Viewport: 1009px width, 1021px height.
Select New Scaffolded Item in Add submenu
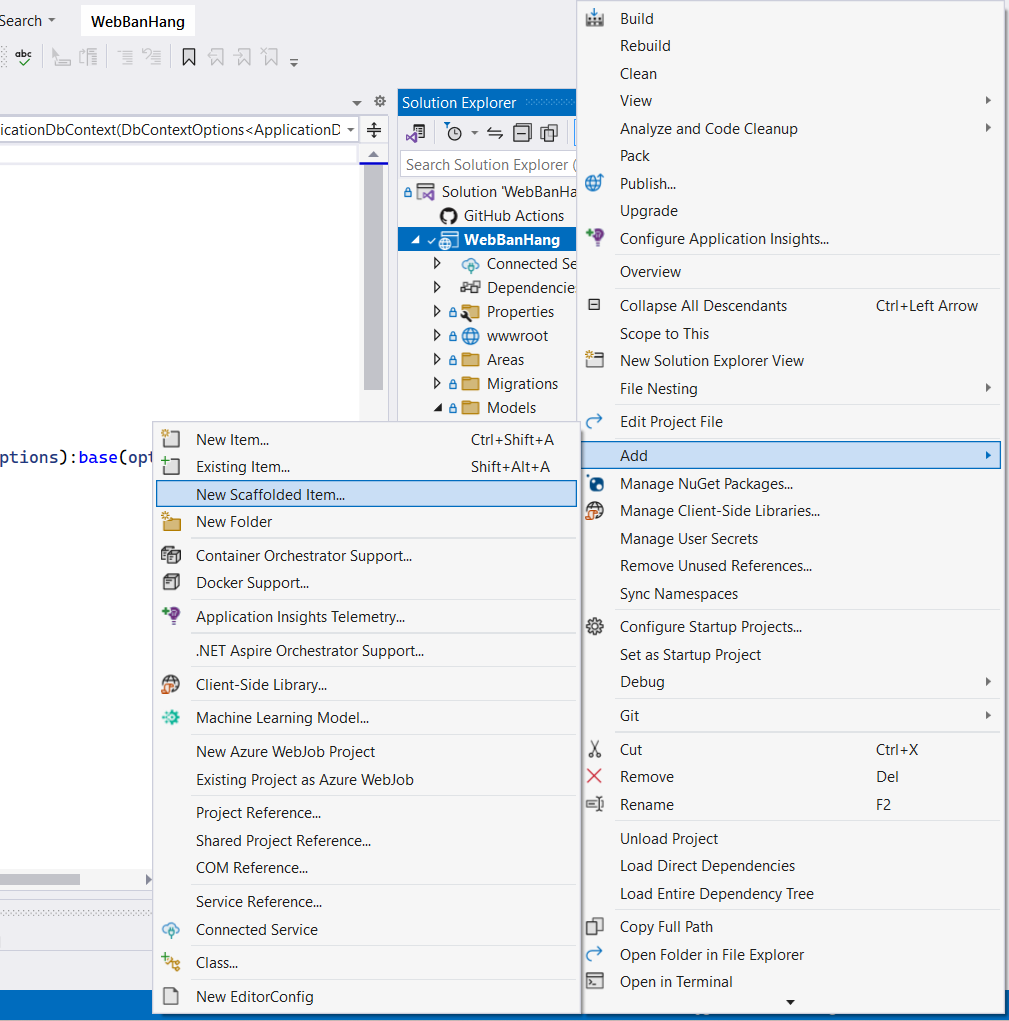(366, 494)
